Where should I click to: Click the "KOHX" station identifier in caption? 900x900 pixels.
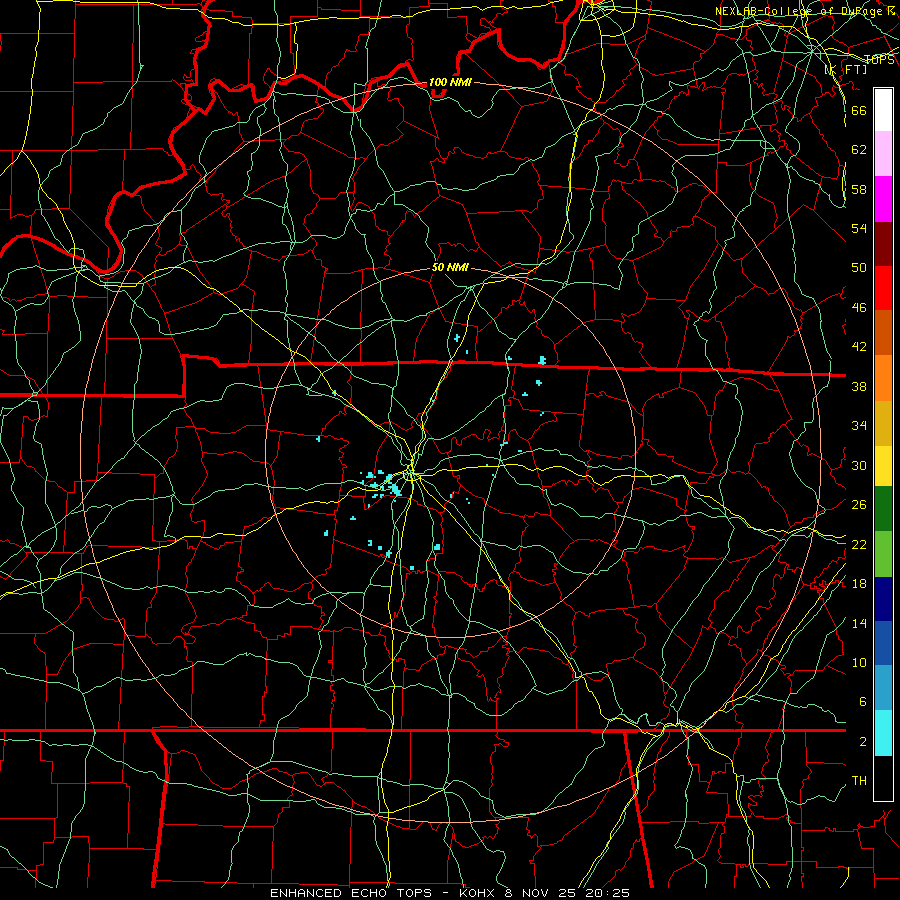coord(479,893)
